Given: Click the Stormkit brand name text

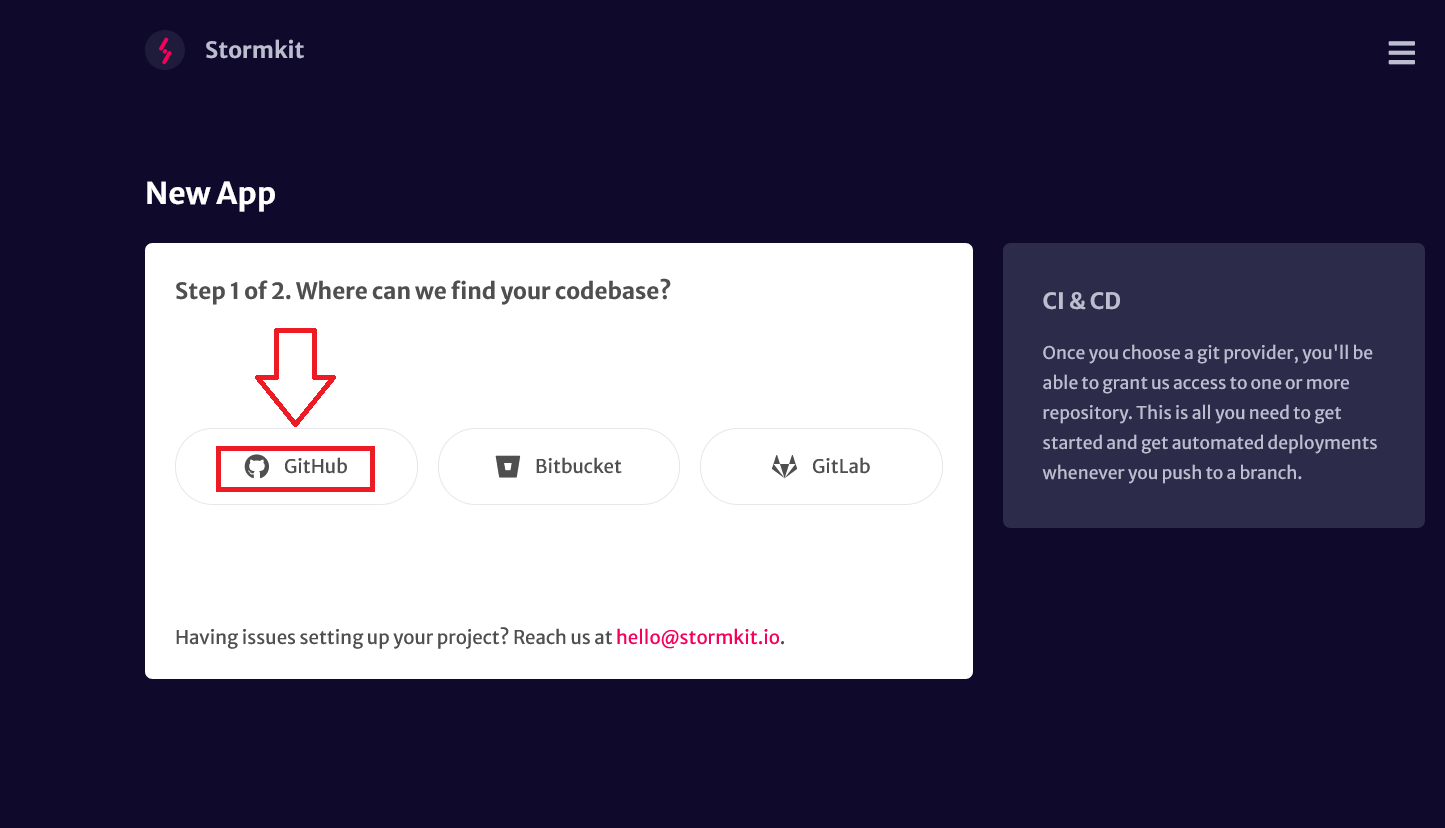Looking at the screenshot, I should [254, 50].
